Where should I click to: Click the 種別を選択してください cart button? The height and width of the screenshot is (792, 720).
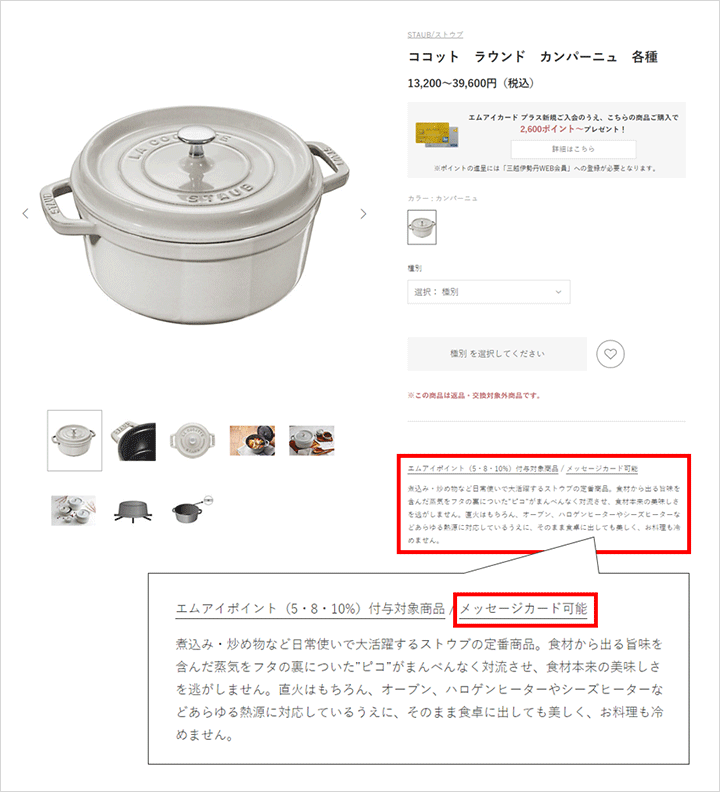click(x=497, y=354)
